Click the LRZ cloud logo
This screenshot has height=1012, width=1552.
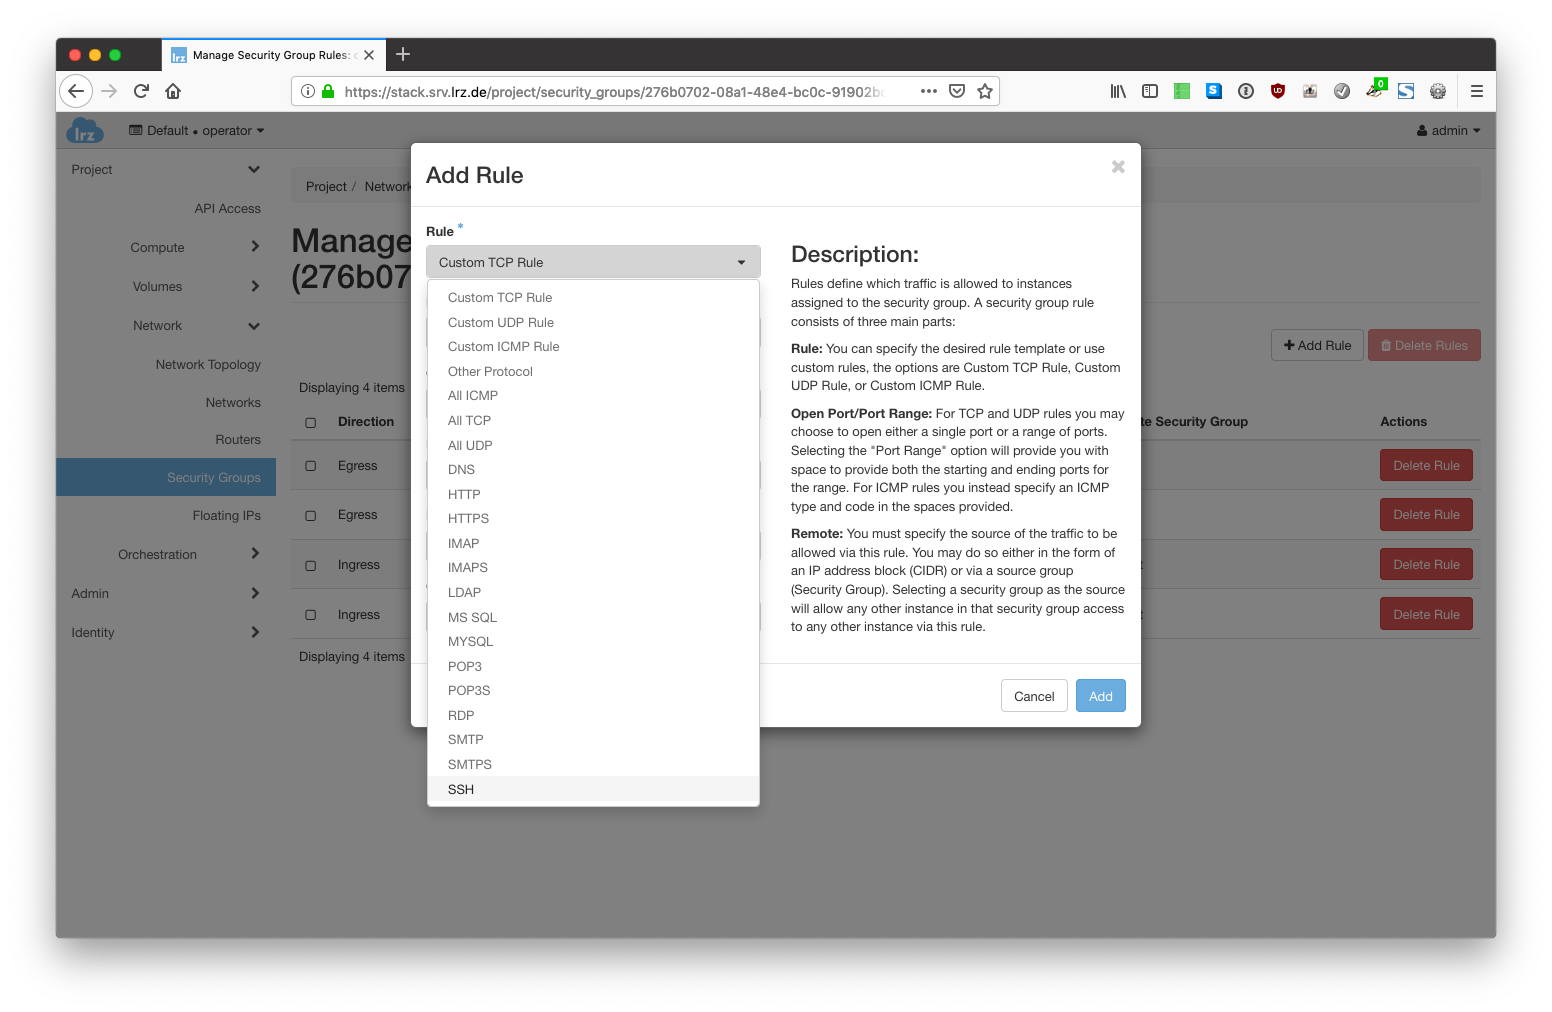(85, 131)
